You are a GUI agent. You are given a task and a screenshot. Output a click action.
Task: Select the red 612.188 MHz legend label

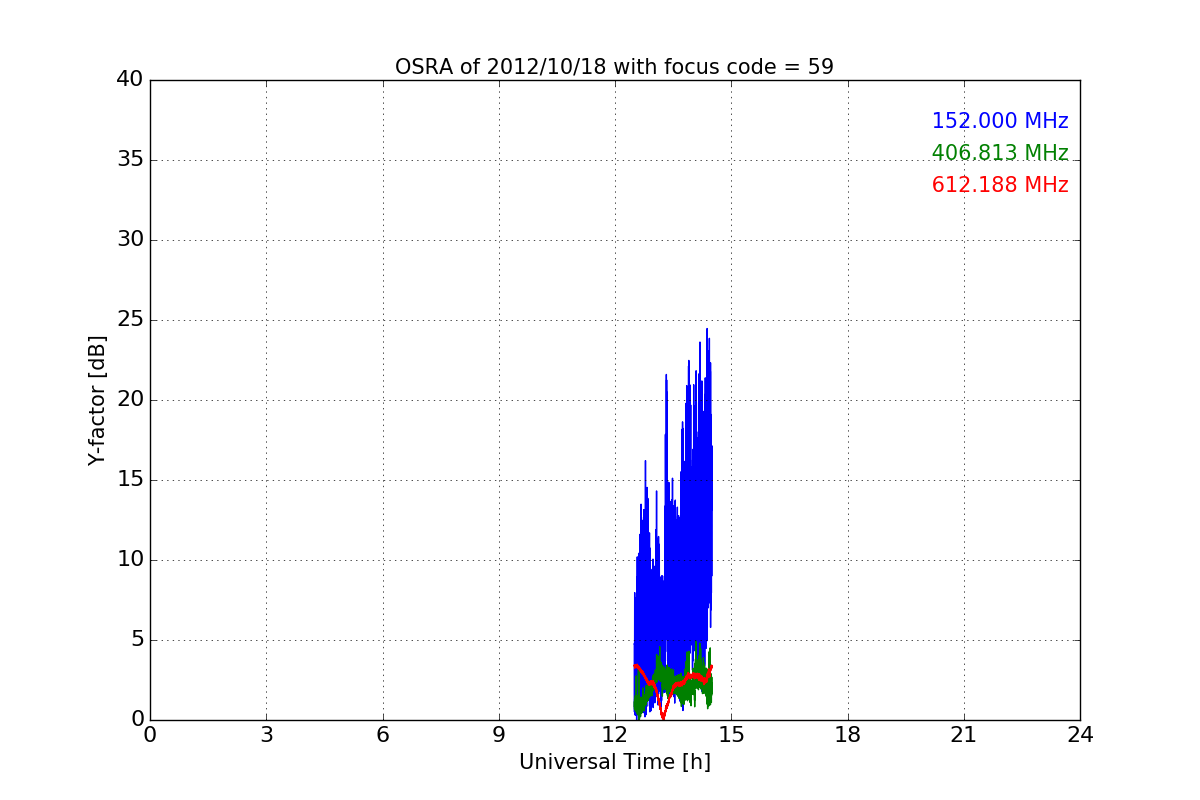(x=1000, y=185)
